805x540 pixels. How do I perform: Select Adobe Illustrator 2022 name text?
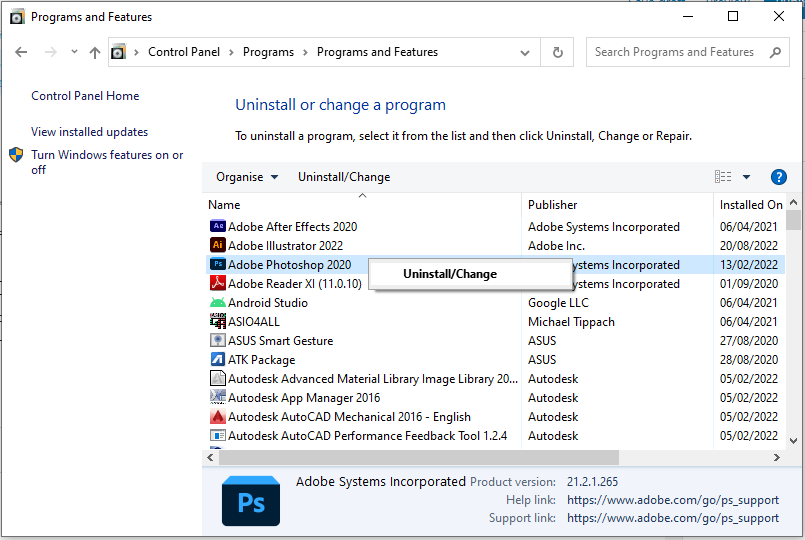[285, 246]
